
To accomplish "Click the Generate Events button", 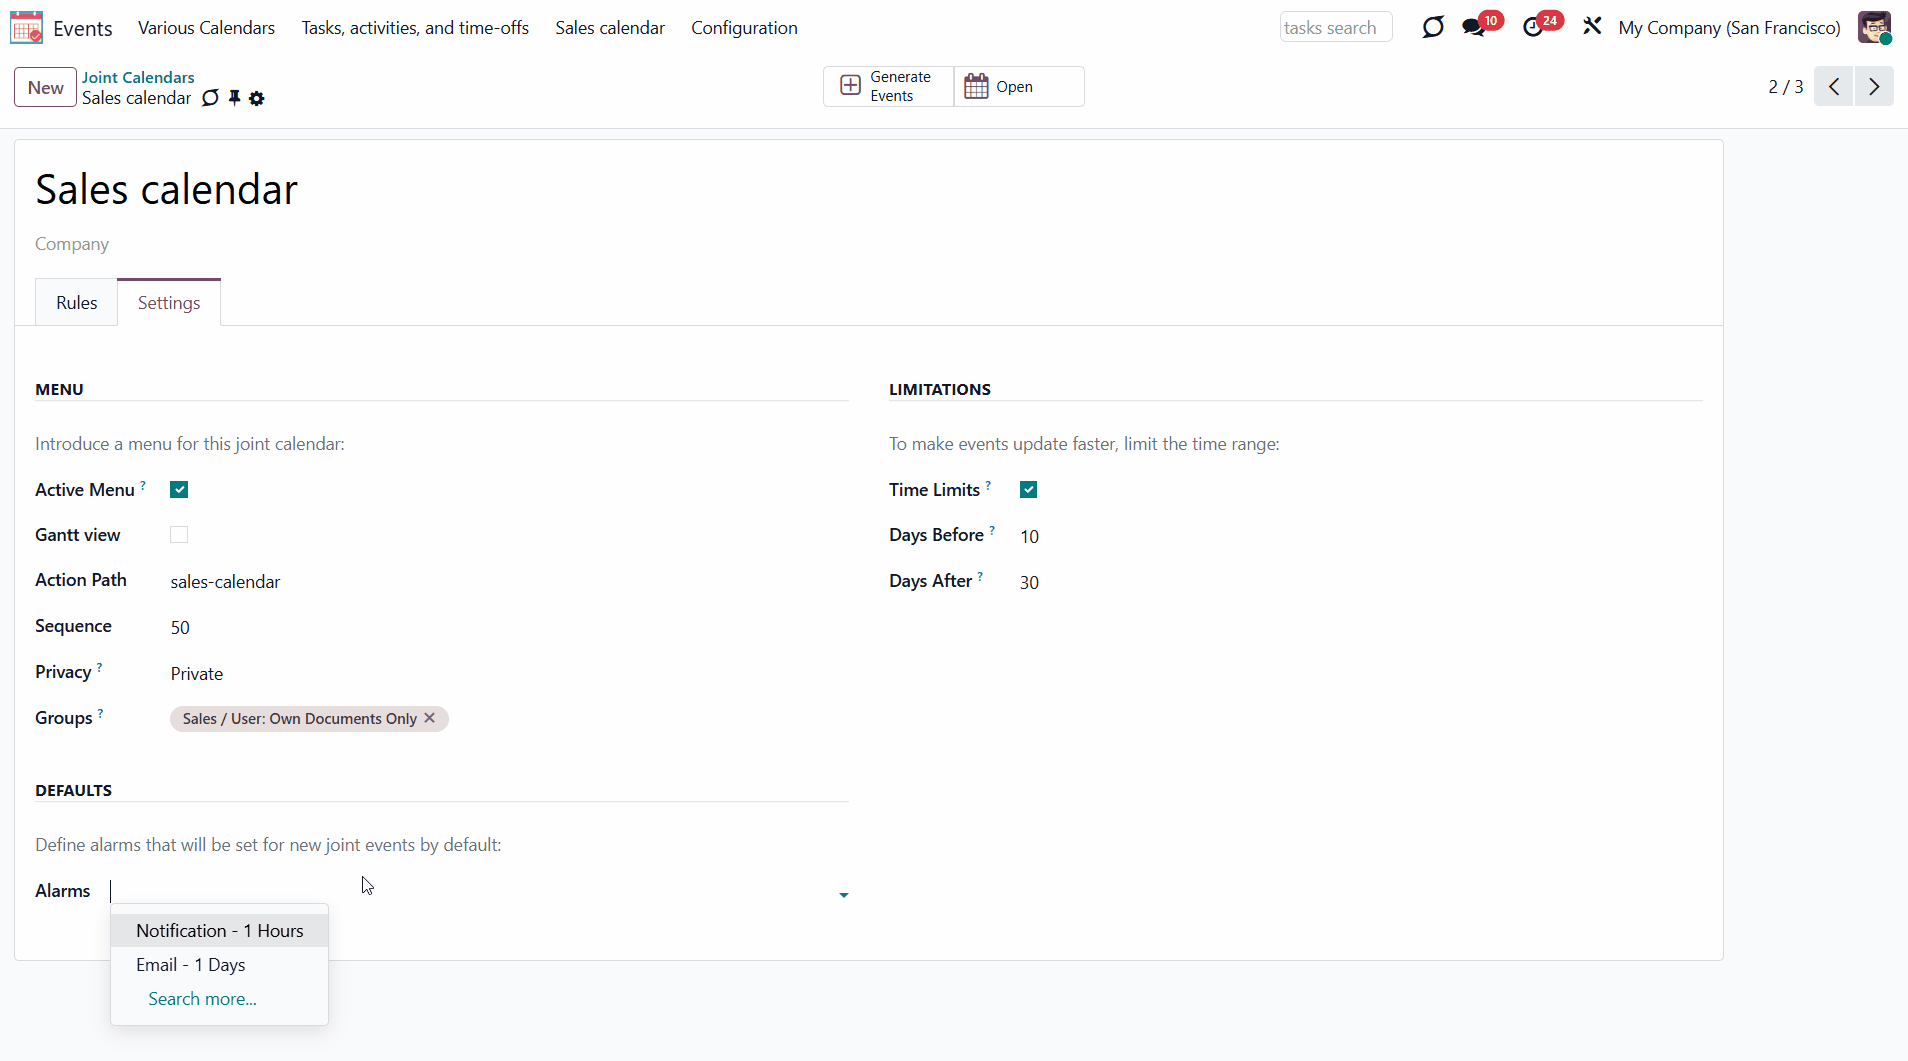I will (x=887, y=87).
